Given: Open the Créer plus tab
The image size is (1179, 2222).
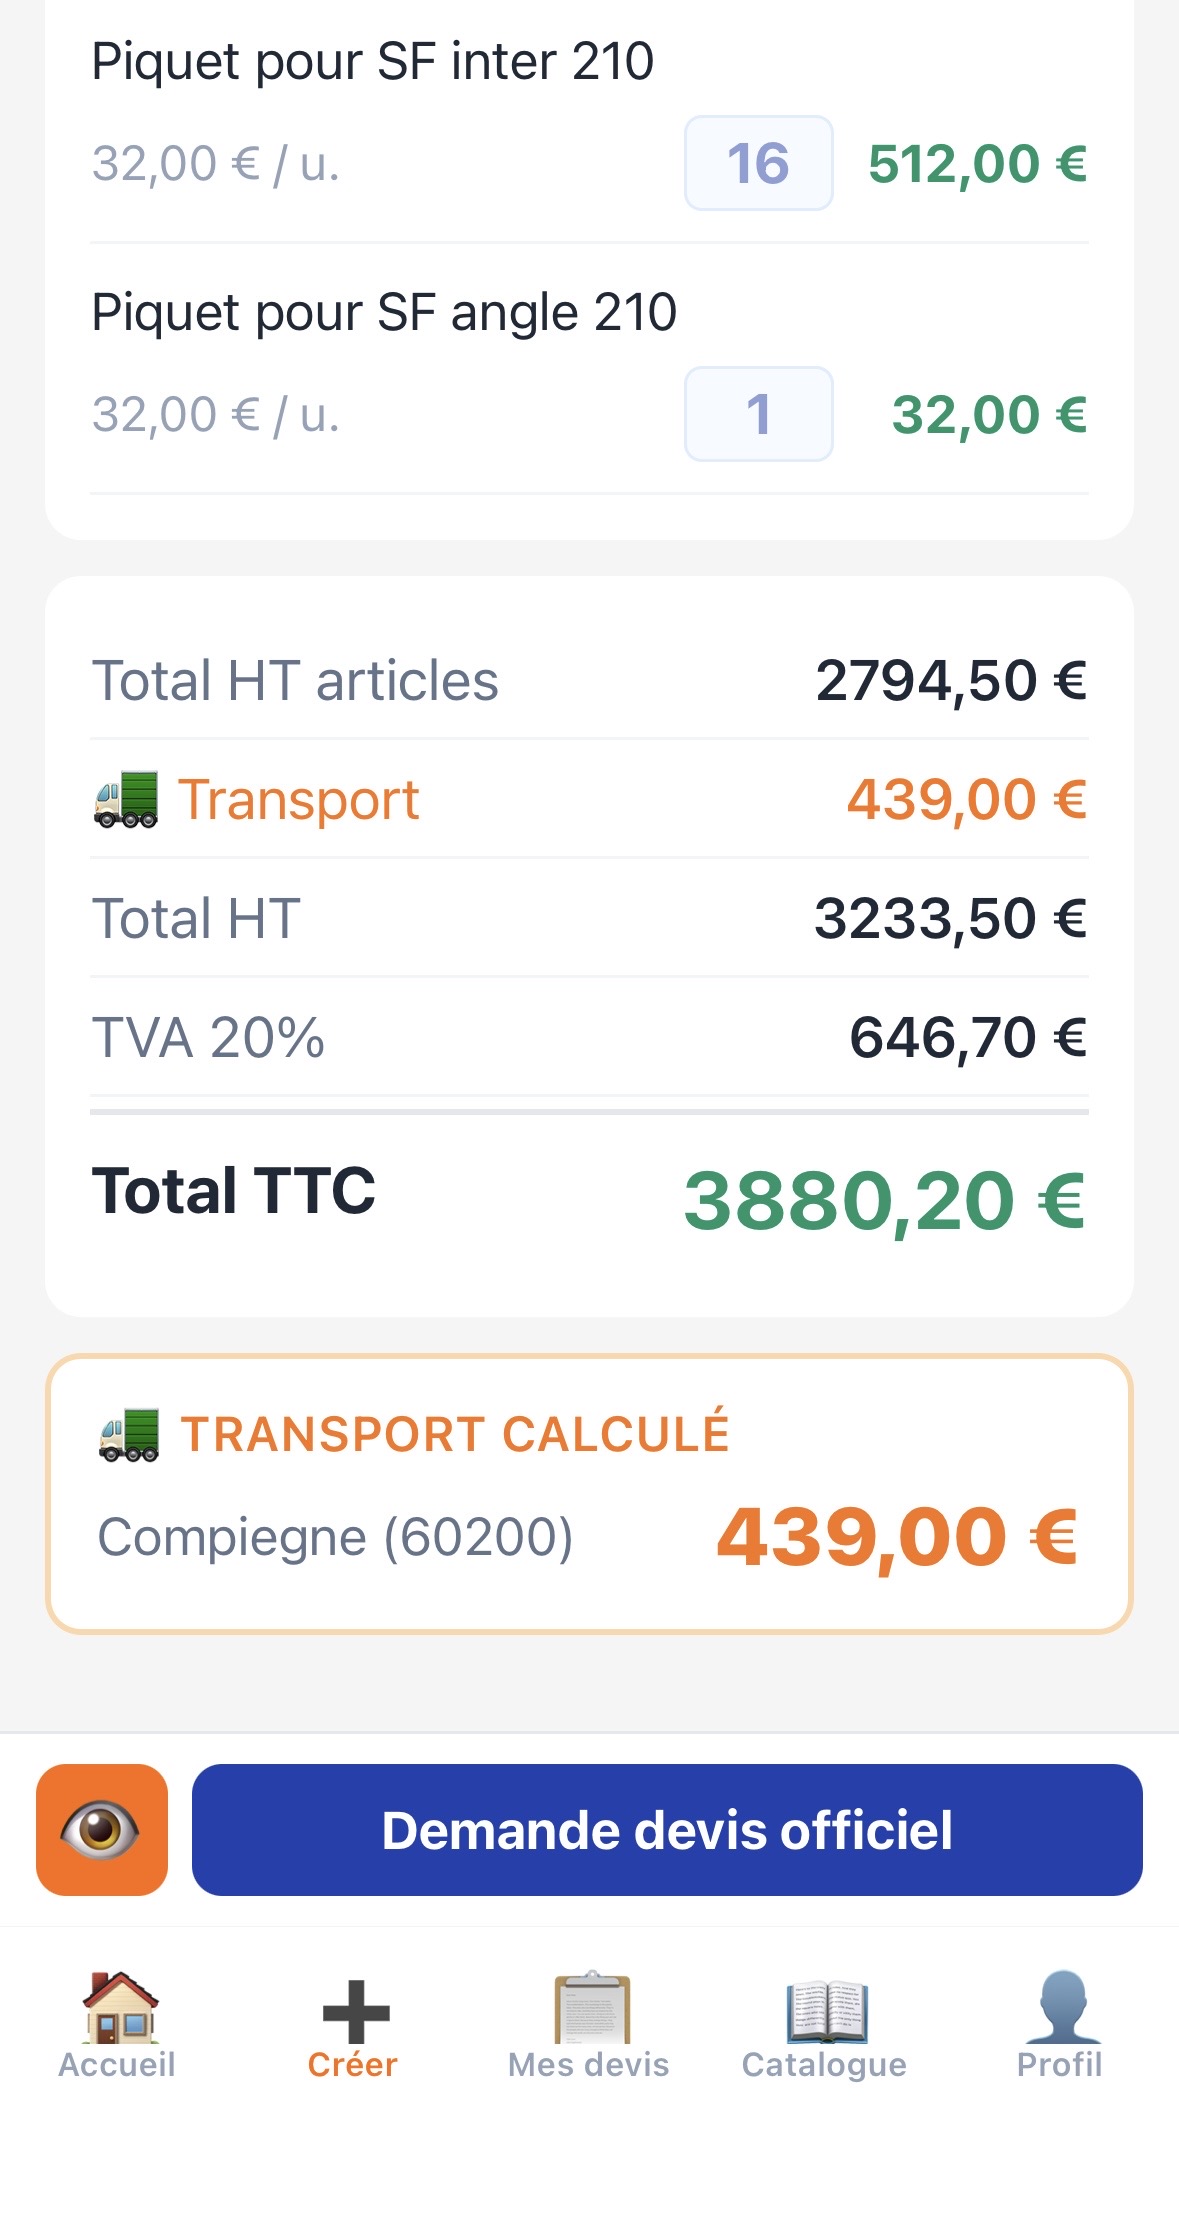Looking at the screenshot, I should click(354, 2024).
